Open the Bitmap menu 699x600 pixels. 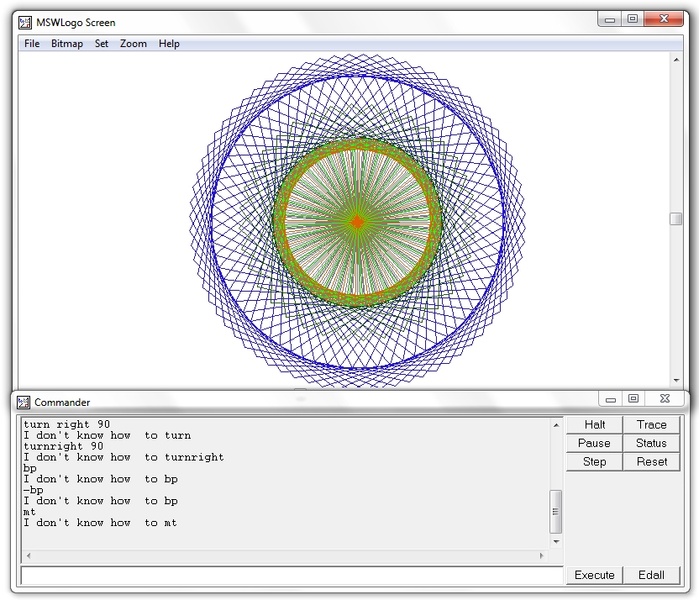tap(67, 44)
